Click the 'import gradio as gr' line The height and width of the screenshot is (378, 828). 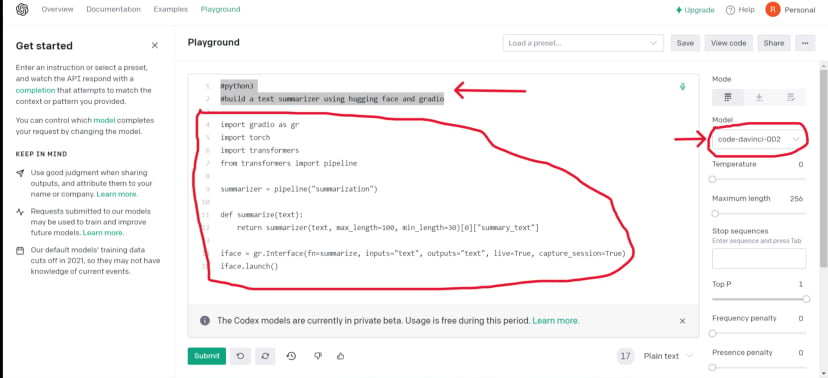coord(260,125)
